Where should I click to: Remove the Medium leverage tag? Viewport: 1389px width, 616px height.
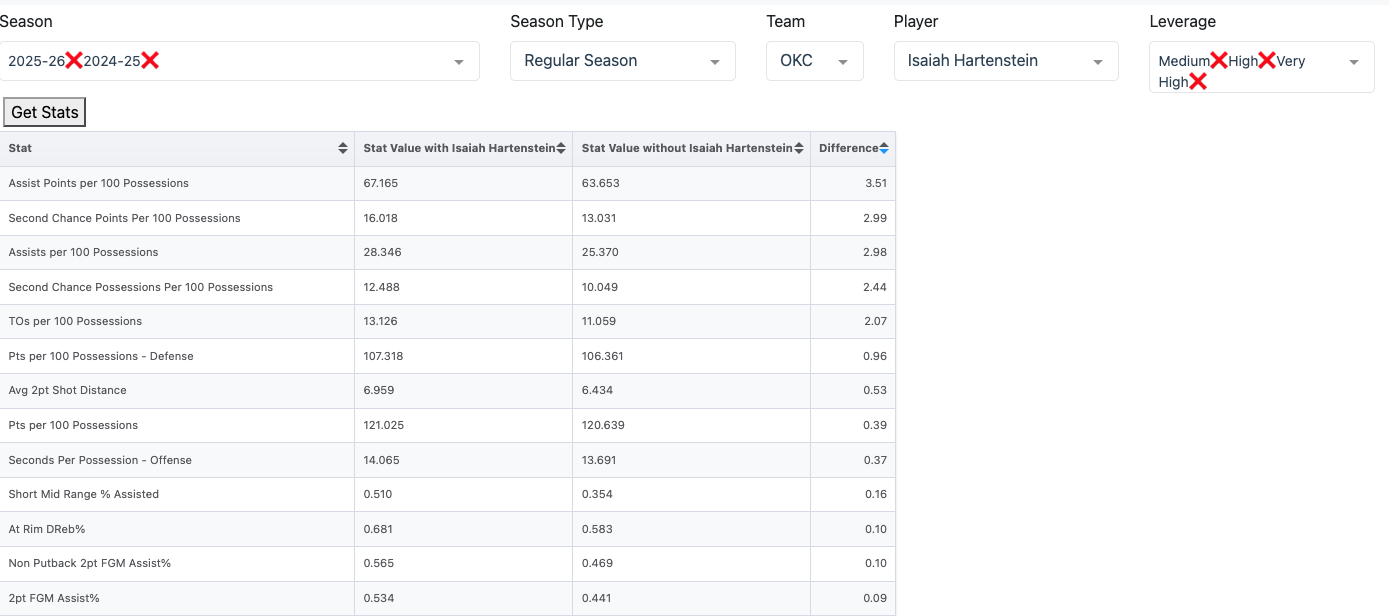coord(1219,61)
